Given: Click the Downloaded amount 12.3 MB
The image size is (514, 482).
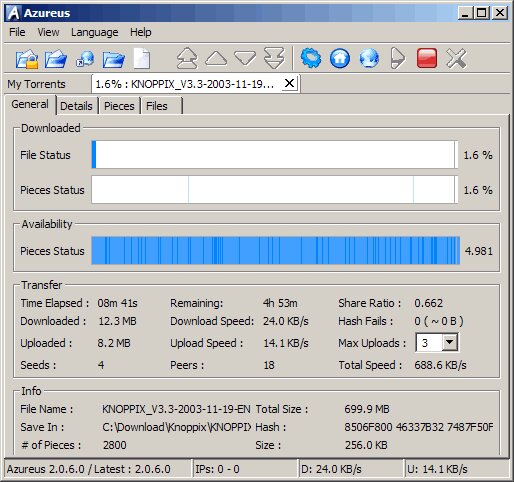Looking at the screenshot, I should (x=117, y=321).
